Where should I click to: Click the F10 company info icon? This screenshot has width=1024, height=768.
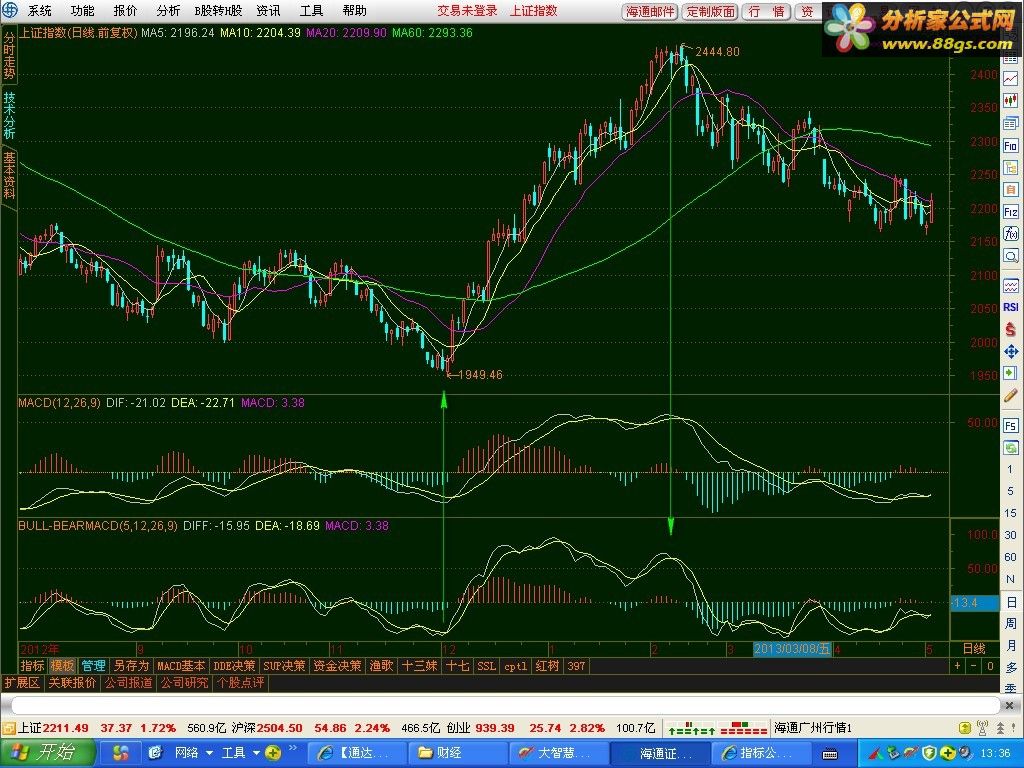click(x=1010, y=146)
